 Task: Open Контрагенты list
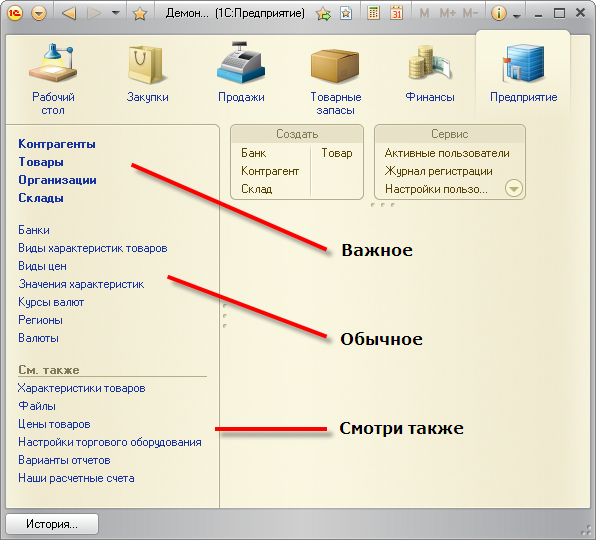(57, 144)
